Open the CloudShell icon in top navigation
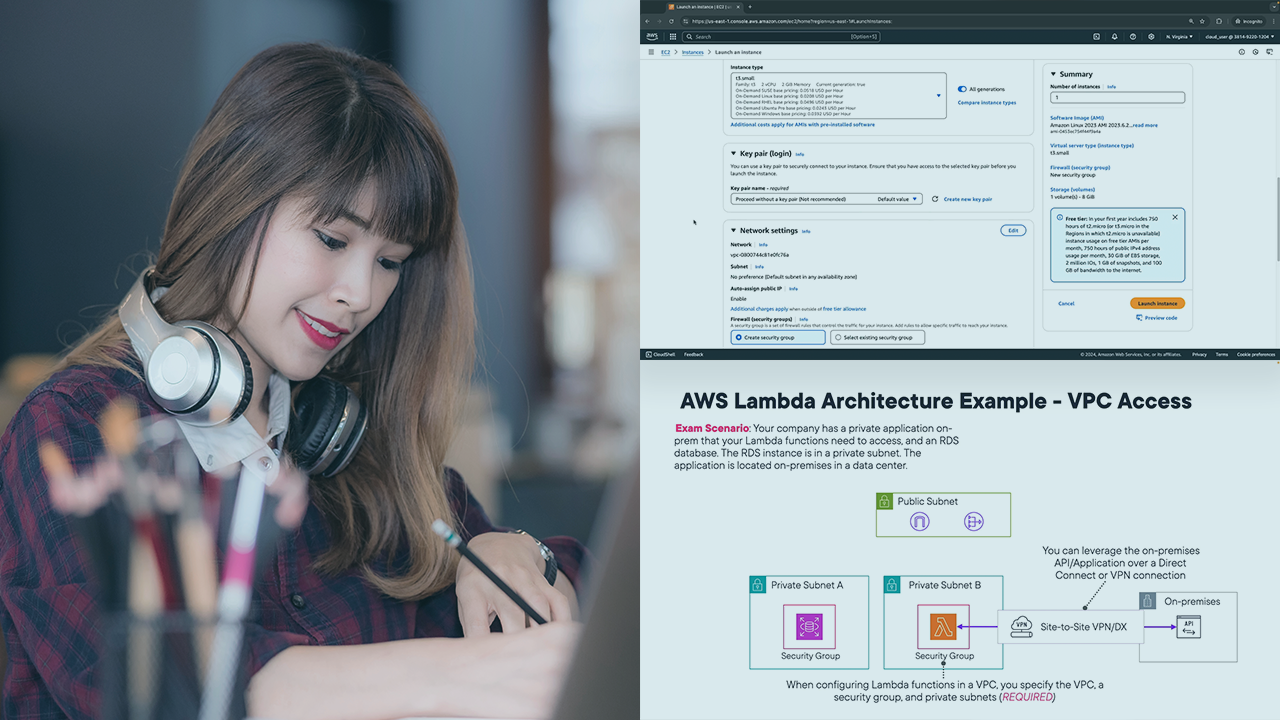 (1096, 37)
